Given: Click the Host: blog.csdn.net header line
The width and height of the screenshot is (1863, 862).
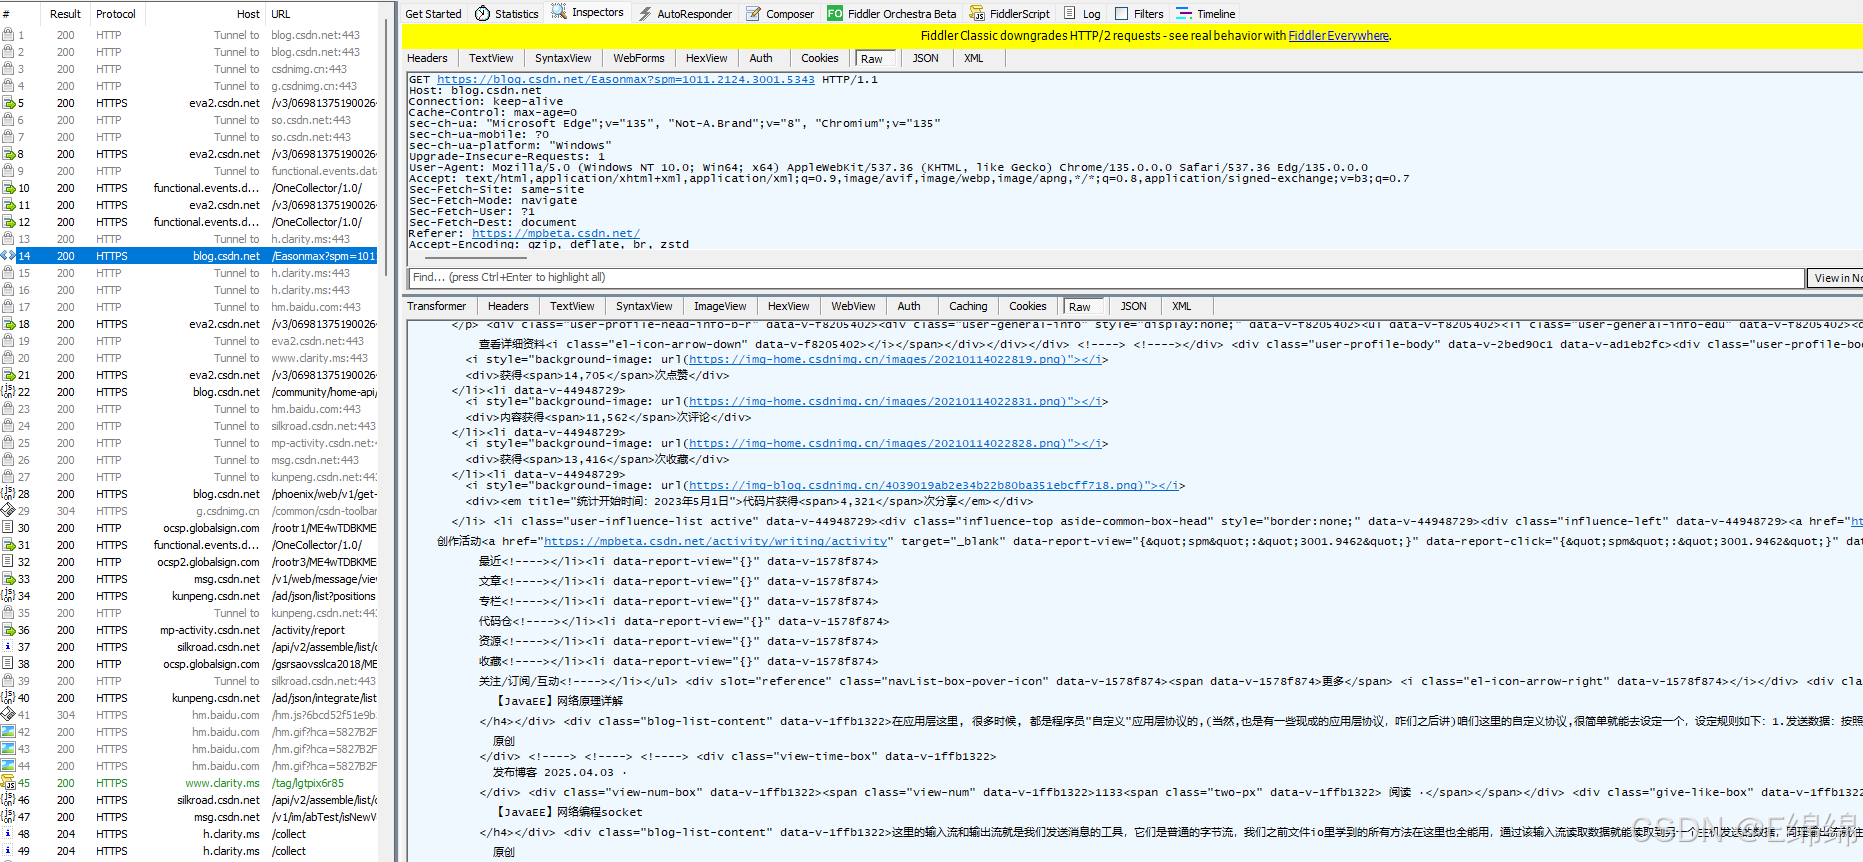Looking at the screenshot, I should tap(475, 91).
